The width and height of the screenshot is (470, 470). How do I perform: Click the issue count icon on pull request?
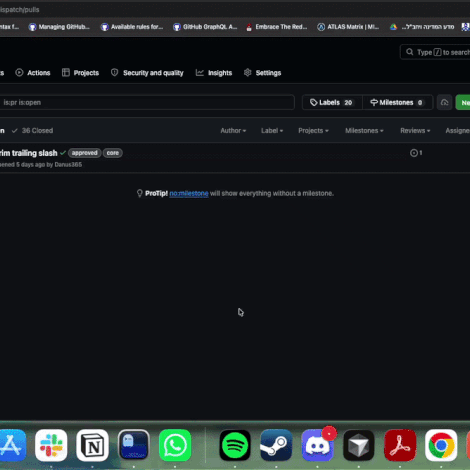pyautogui.click(x=416, y=153)
